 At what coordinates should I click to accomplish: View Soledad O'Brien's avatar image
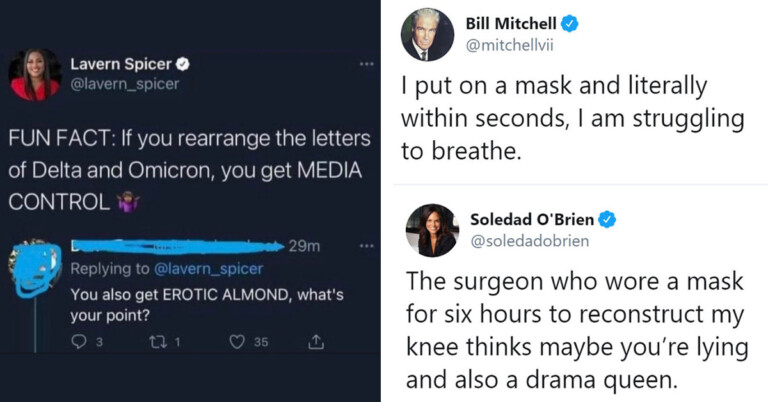(431, 229)
